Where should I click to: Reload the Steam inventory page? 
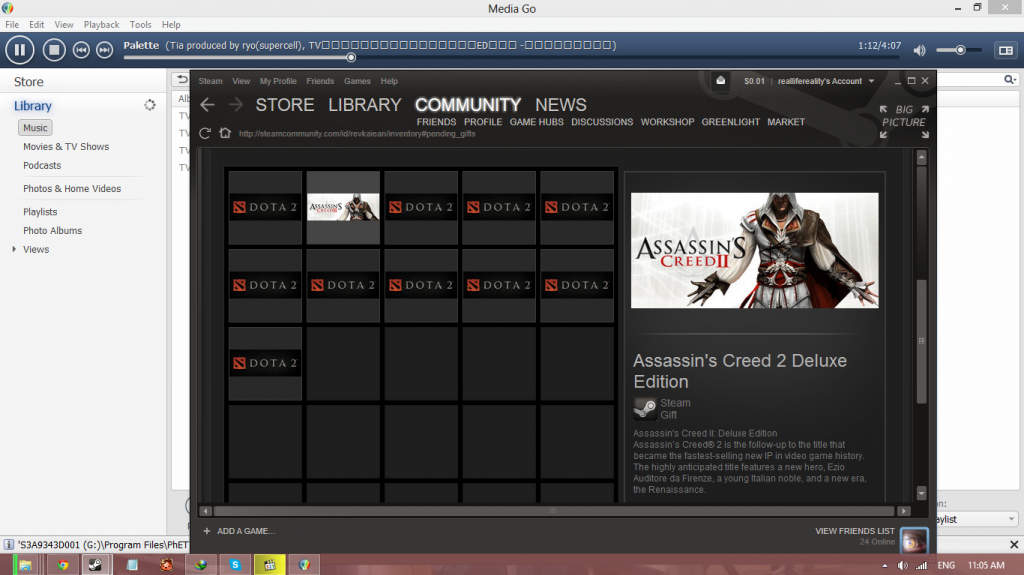click(205, 133)
